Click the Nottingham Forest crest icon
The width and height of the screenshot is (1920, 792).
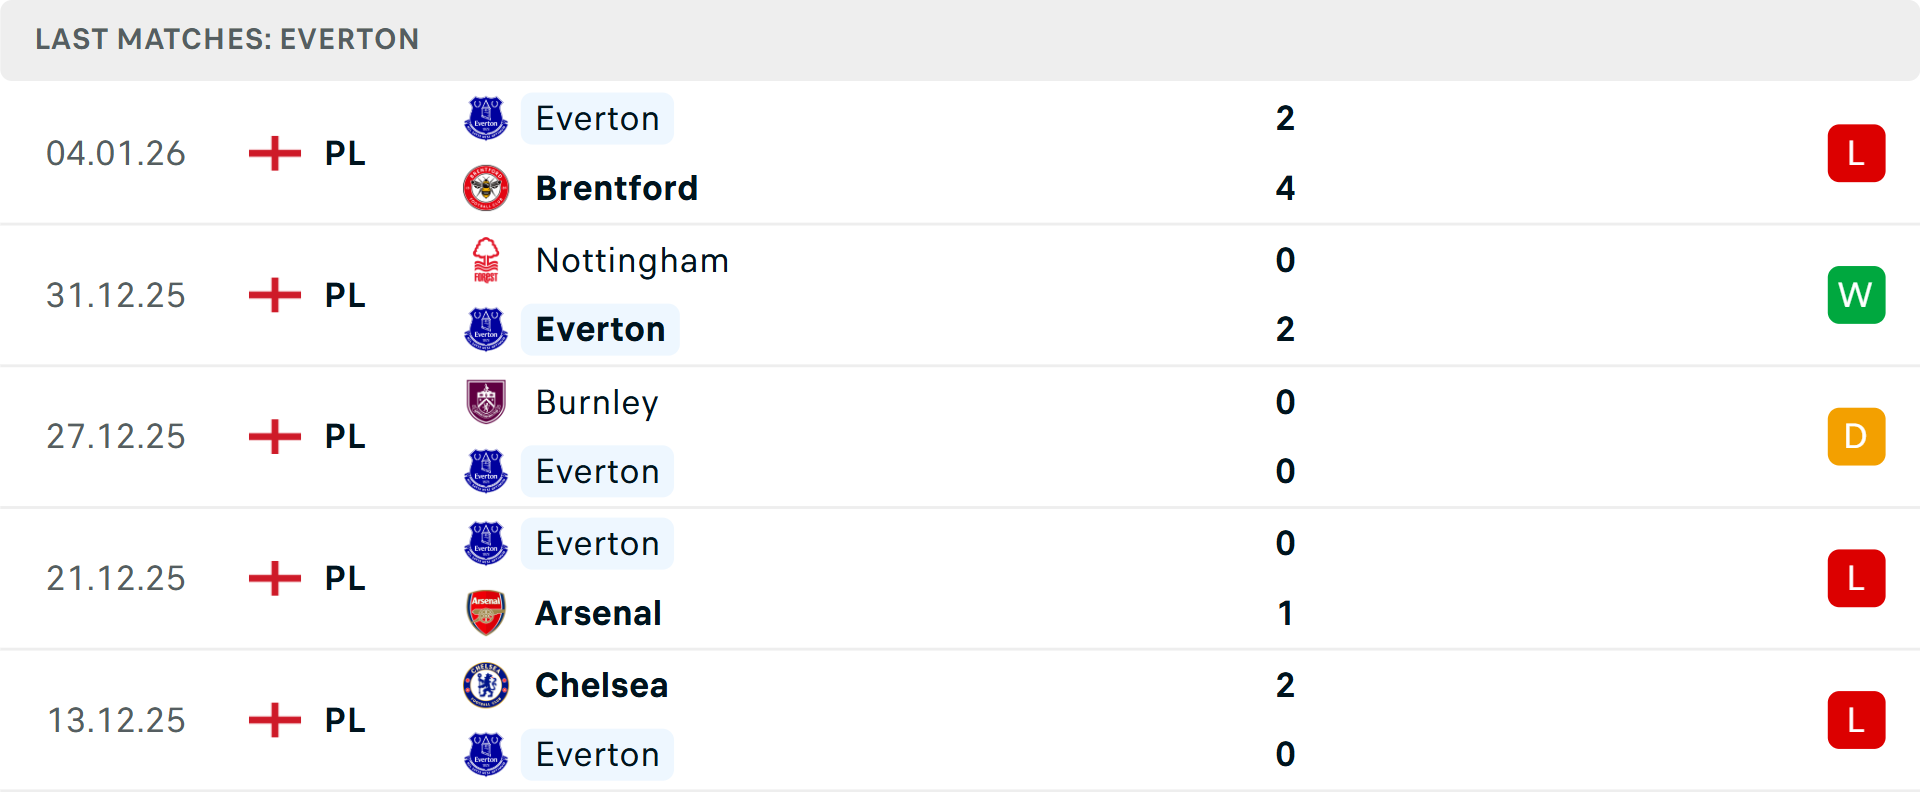pos(486,260)
